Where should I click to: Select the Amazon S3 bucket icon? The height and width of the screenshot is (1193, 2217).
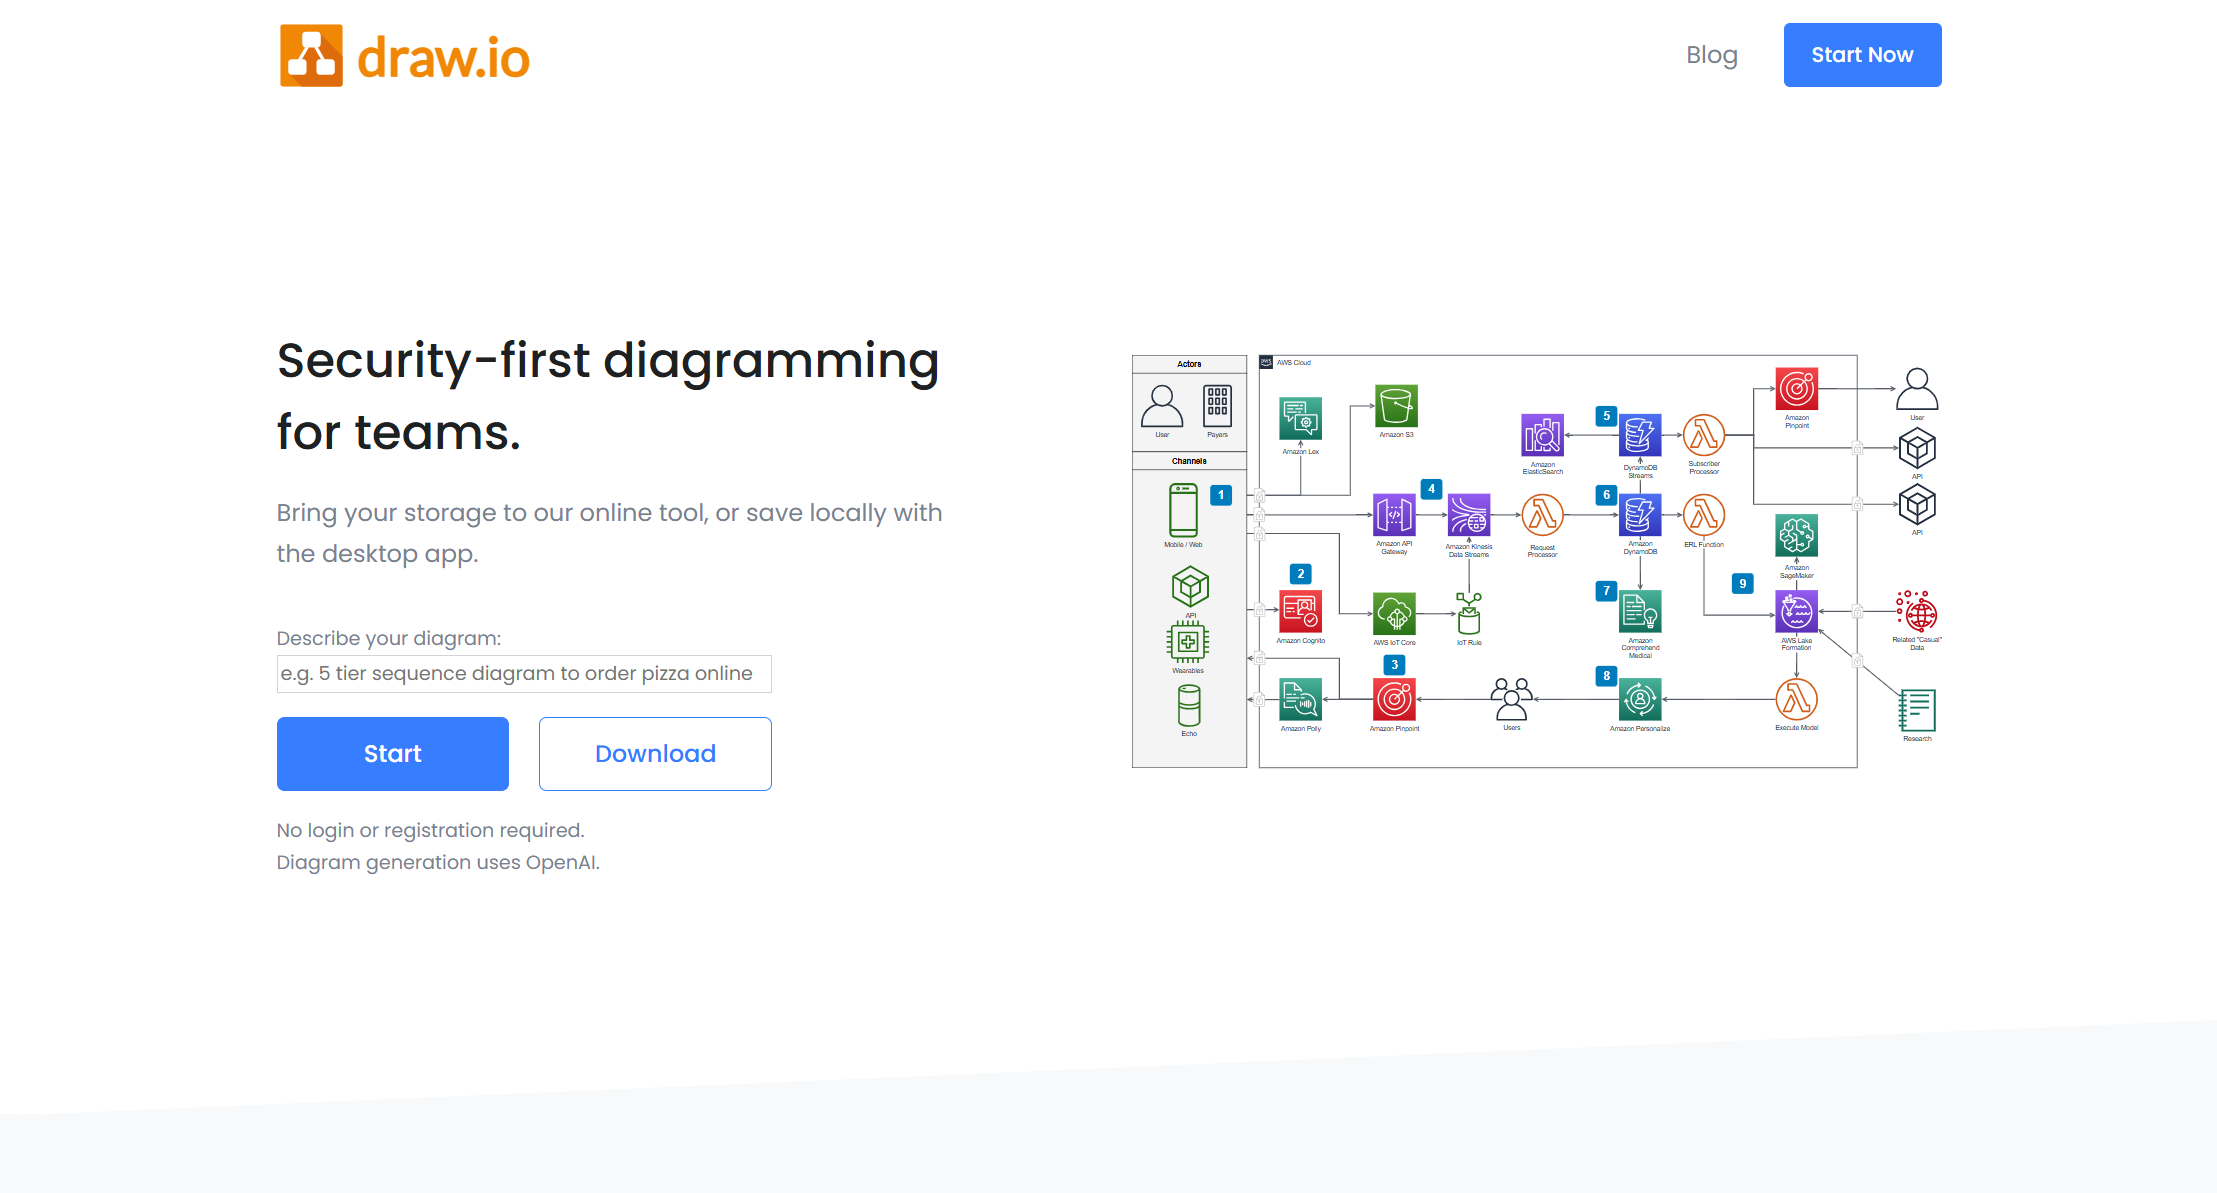tap(1396, 406)
